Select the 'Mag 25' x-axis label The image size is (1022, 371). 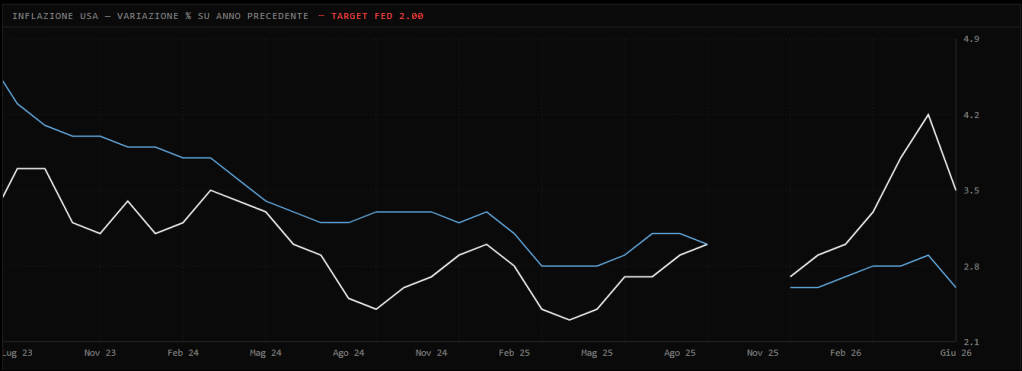597,353
